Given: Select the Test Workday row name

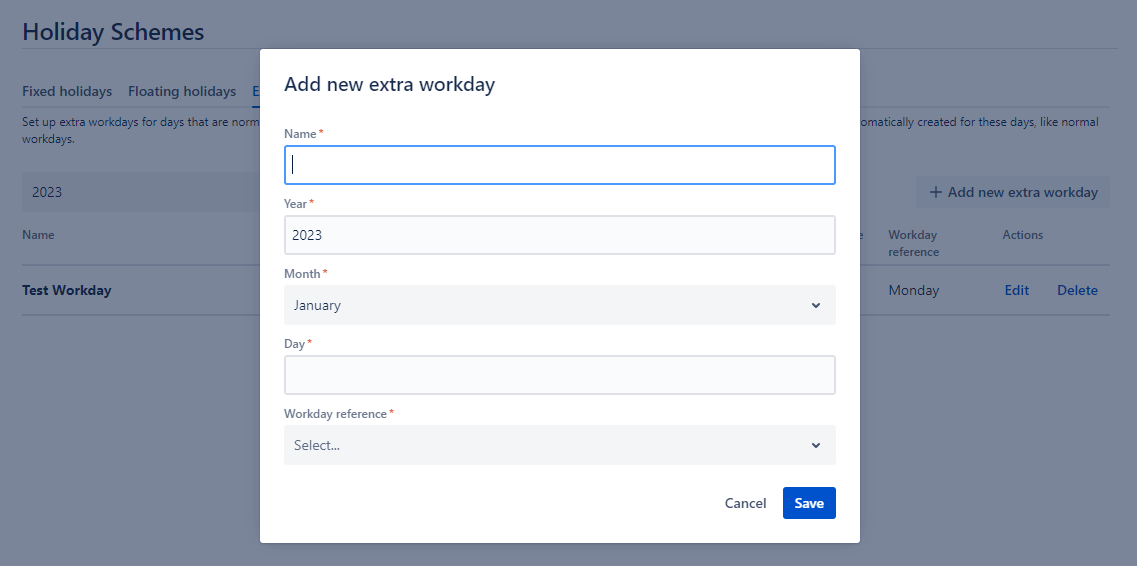Looking at the screenshot, I should point(67,290).
